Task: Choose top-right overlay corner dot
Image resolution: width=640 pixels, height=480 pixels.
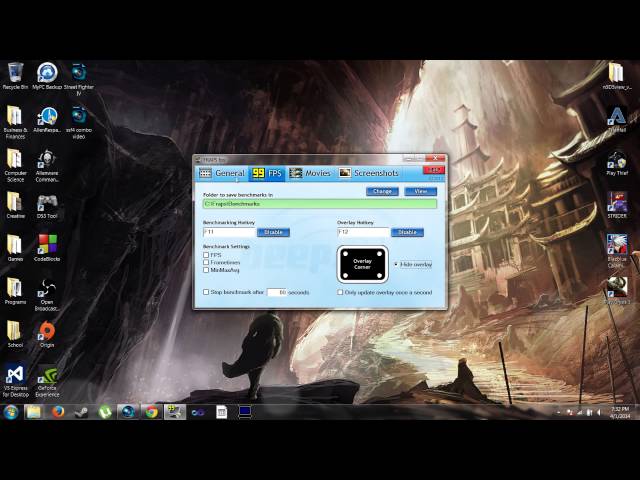Action: coord(379,254)
